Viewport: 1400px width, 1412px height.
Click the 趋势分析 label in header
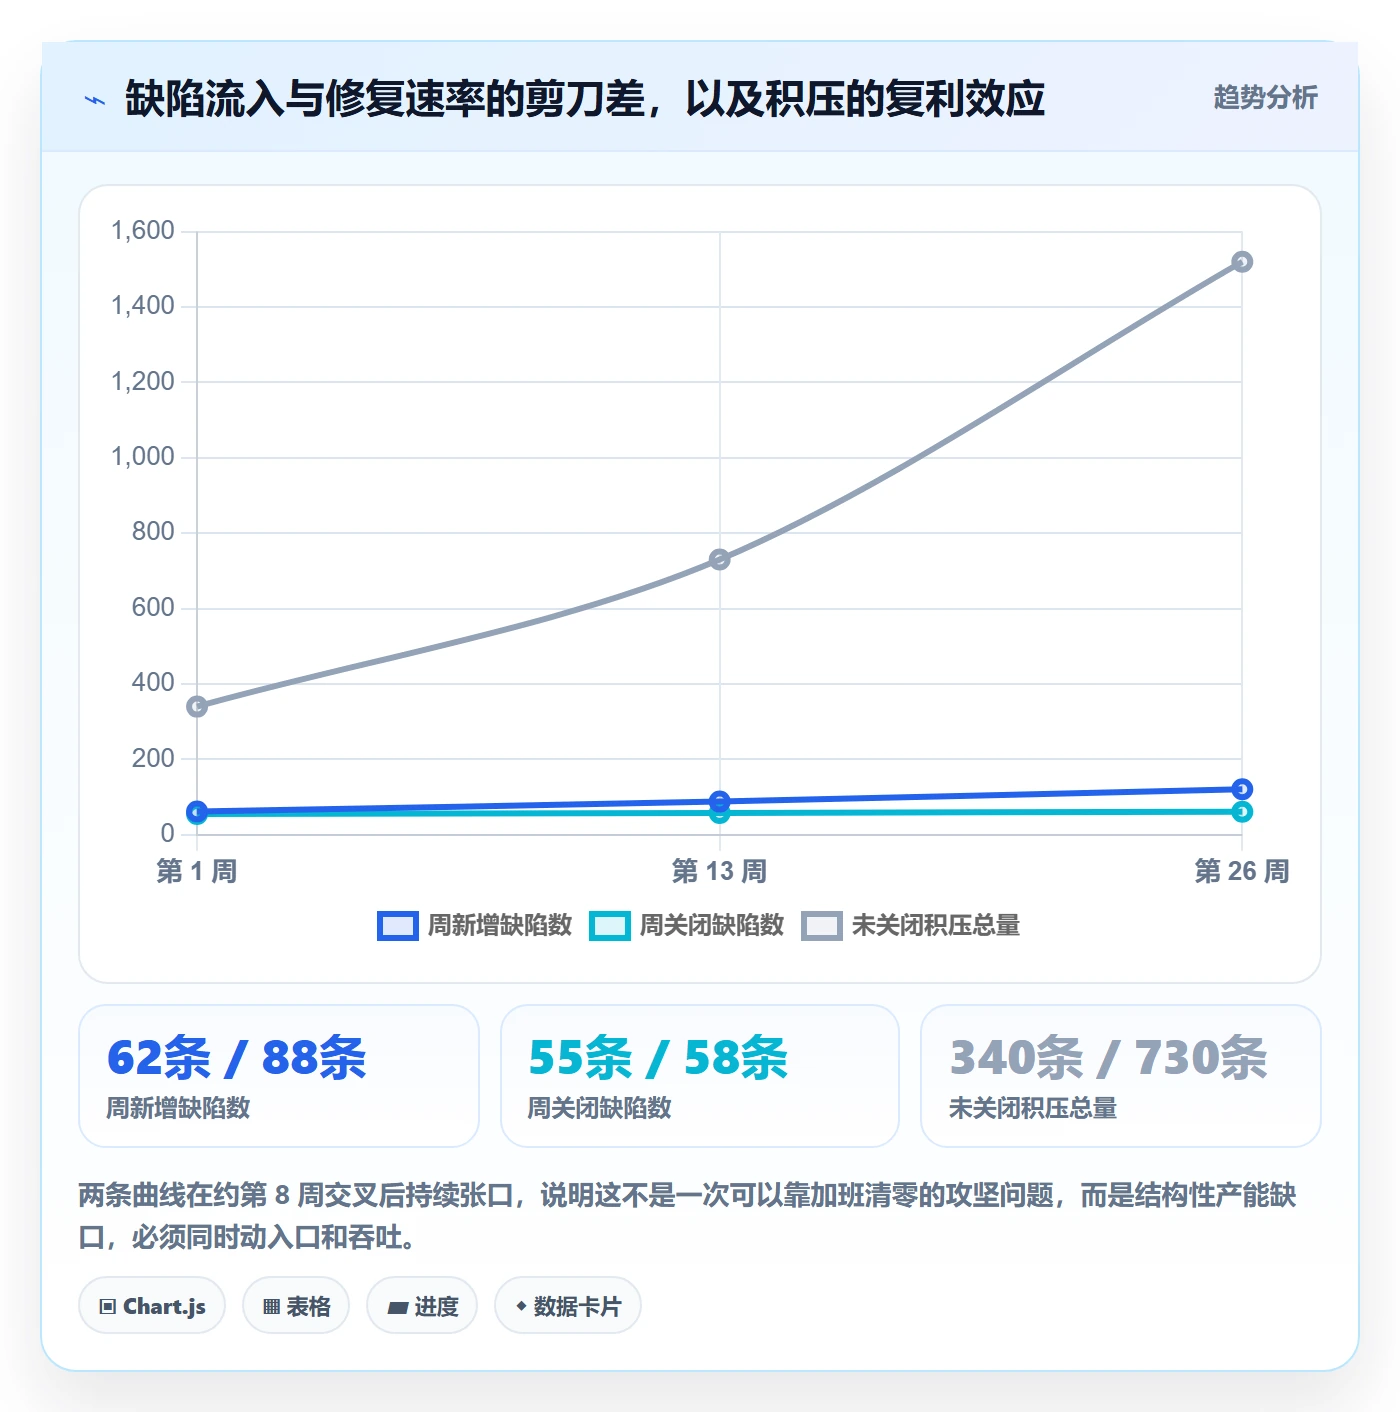pos(1265,97)
